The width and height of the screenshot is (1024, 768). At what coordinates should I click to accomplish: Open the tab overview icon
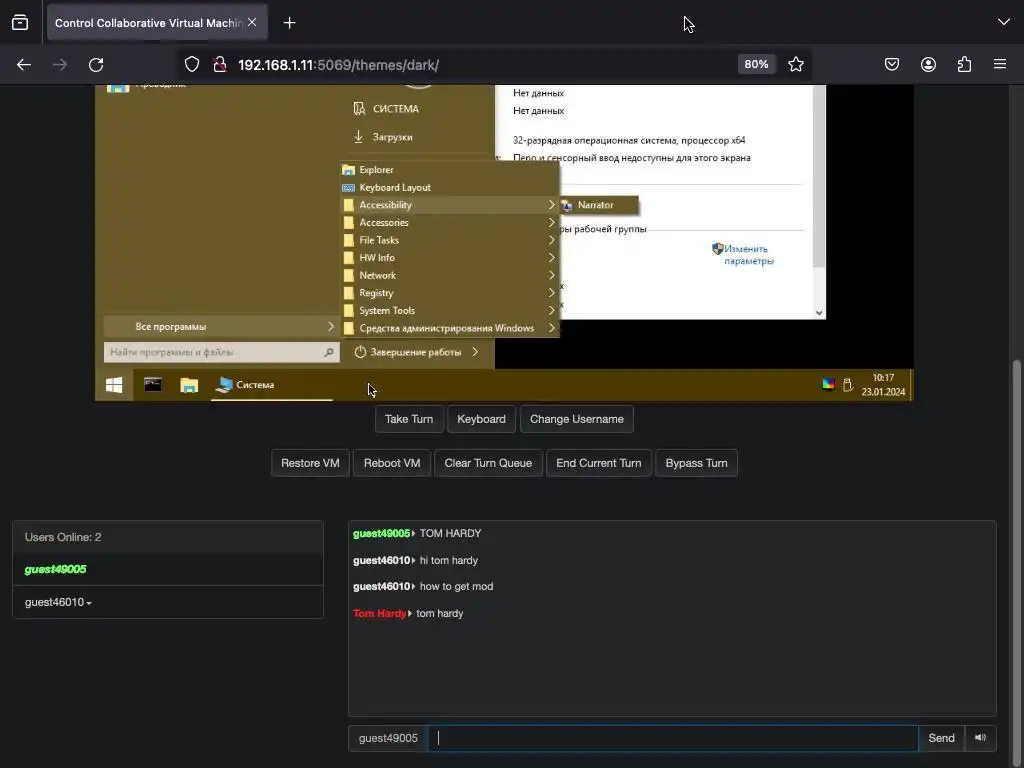coord(20,23)
